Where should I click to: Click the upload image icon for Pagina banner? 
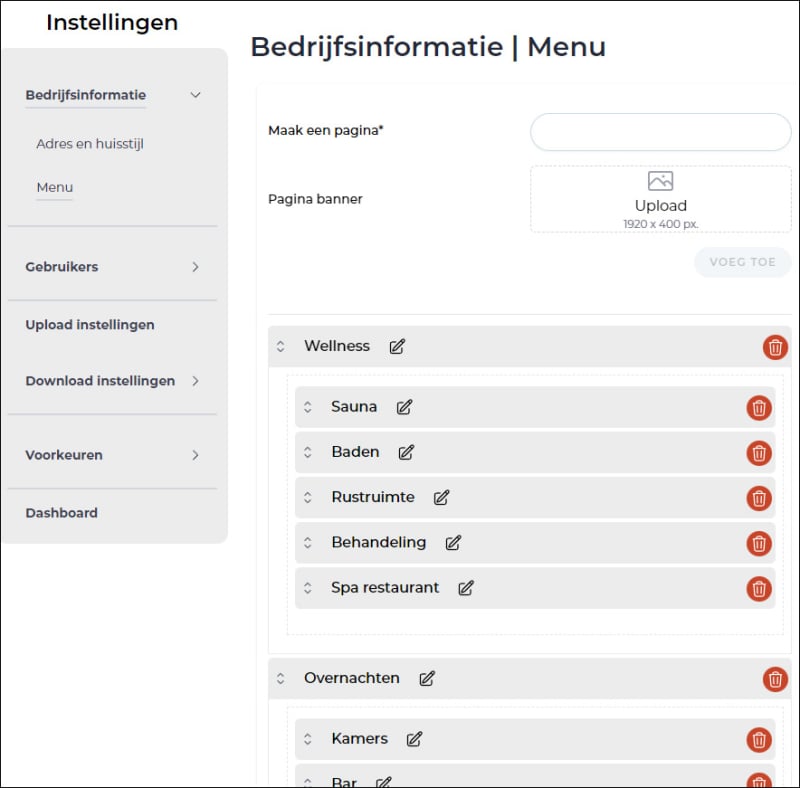660,181
